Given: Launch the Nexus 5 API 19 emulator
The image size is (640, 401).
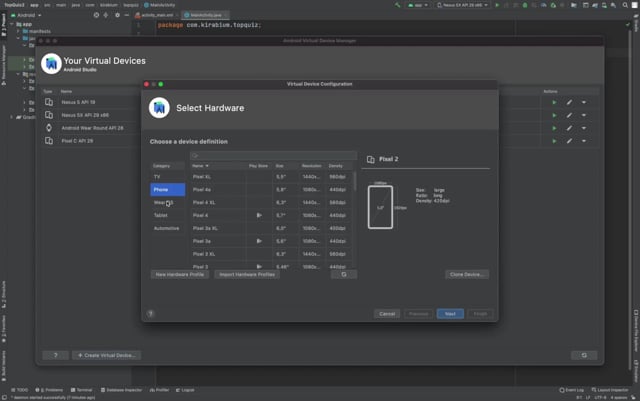Looking at the screenshot, I should click(x=554, y=102).
